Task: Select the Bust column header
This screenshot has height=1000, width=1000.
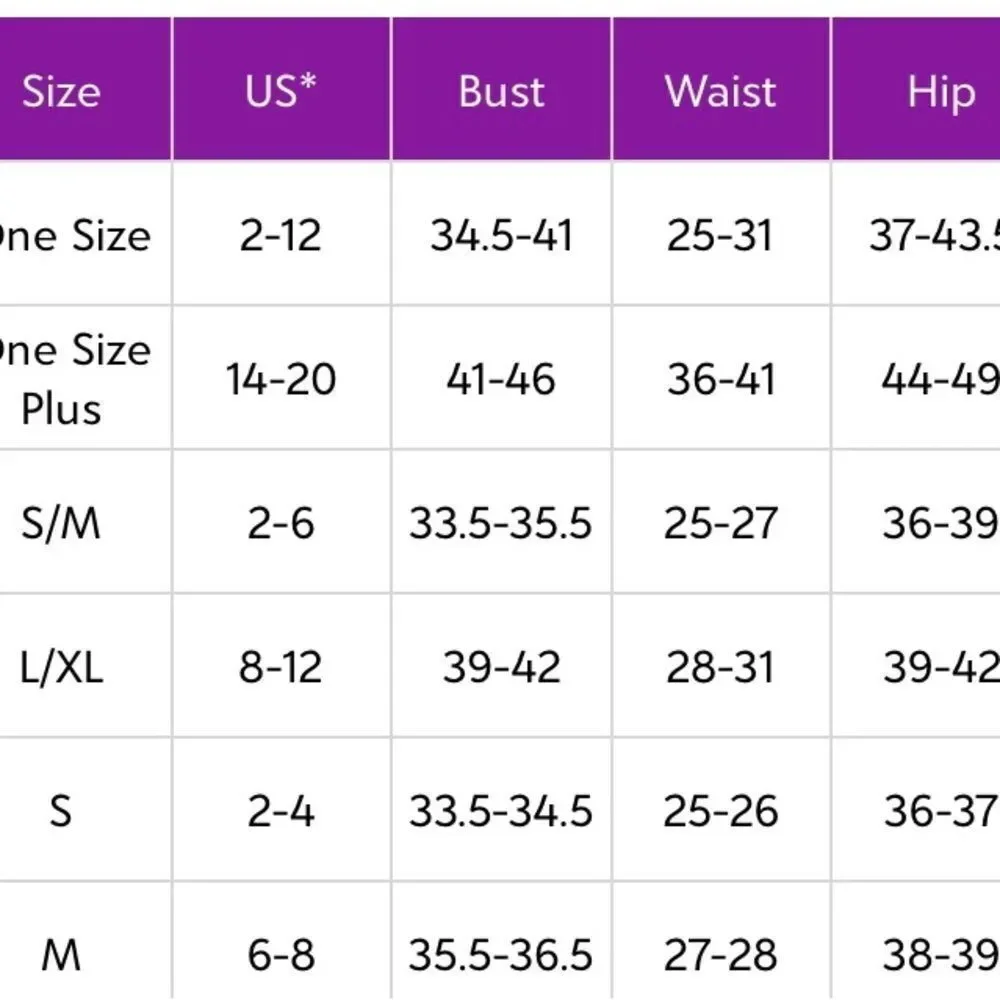Action: (501, 91)
